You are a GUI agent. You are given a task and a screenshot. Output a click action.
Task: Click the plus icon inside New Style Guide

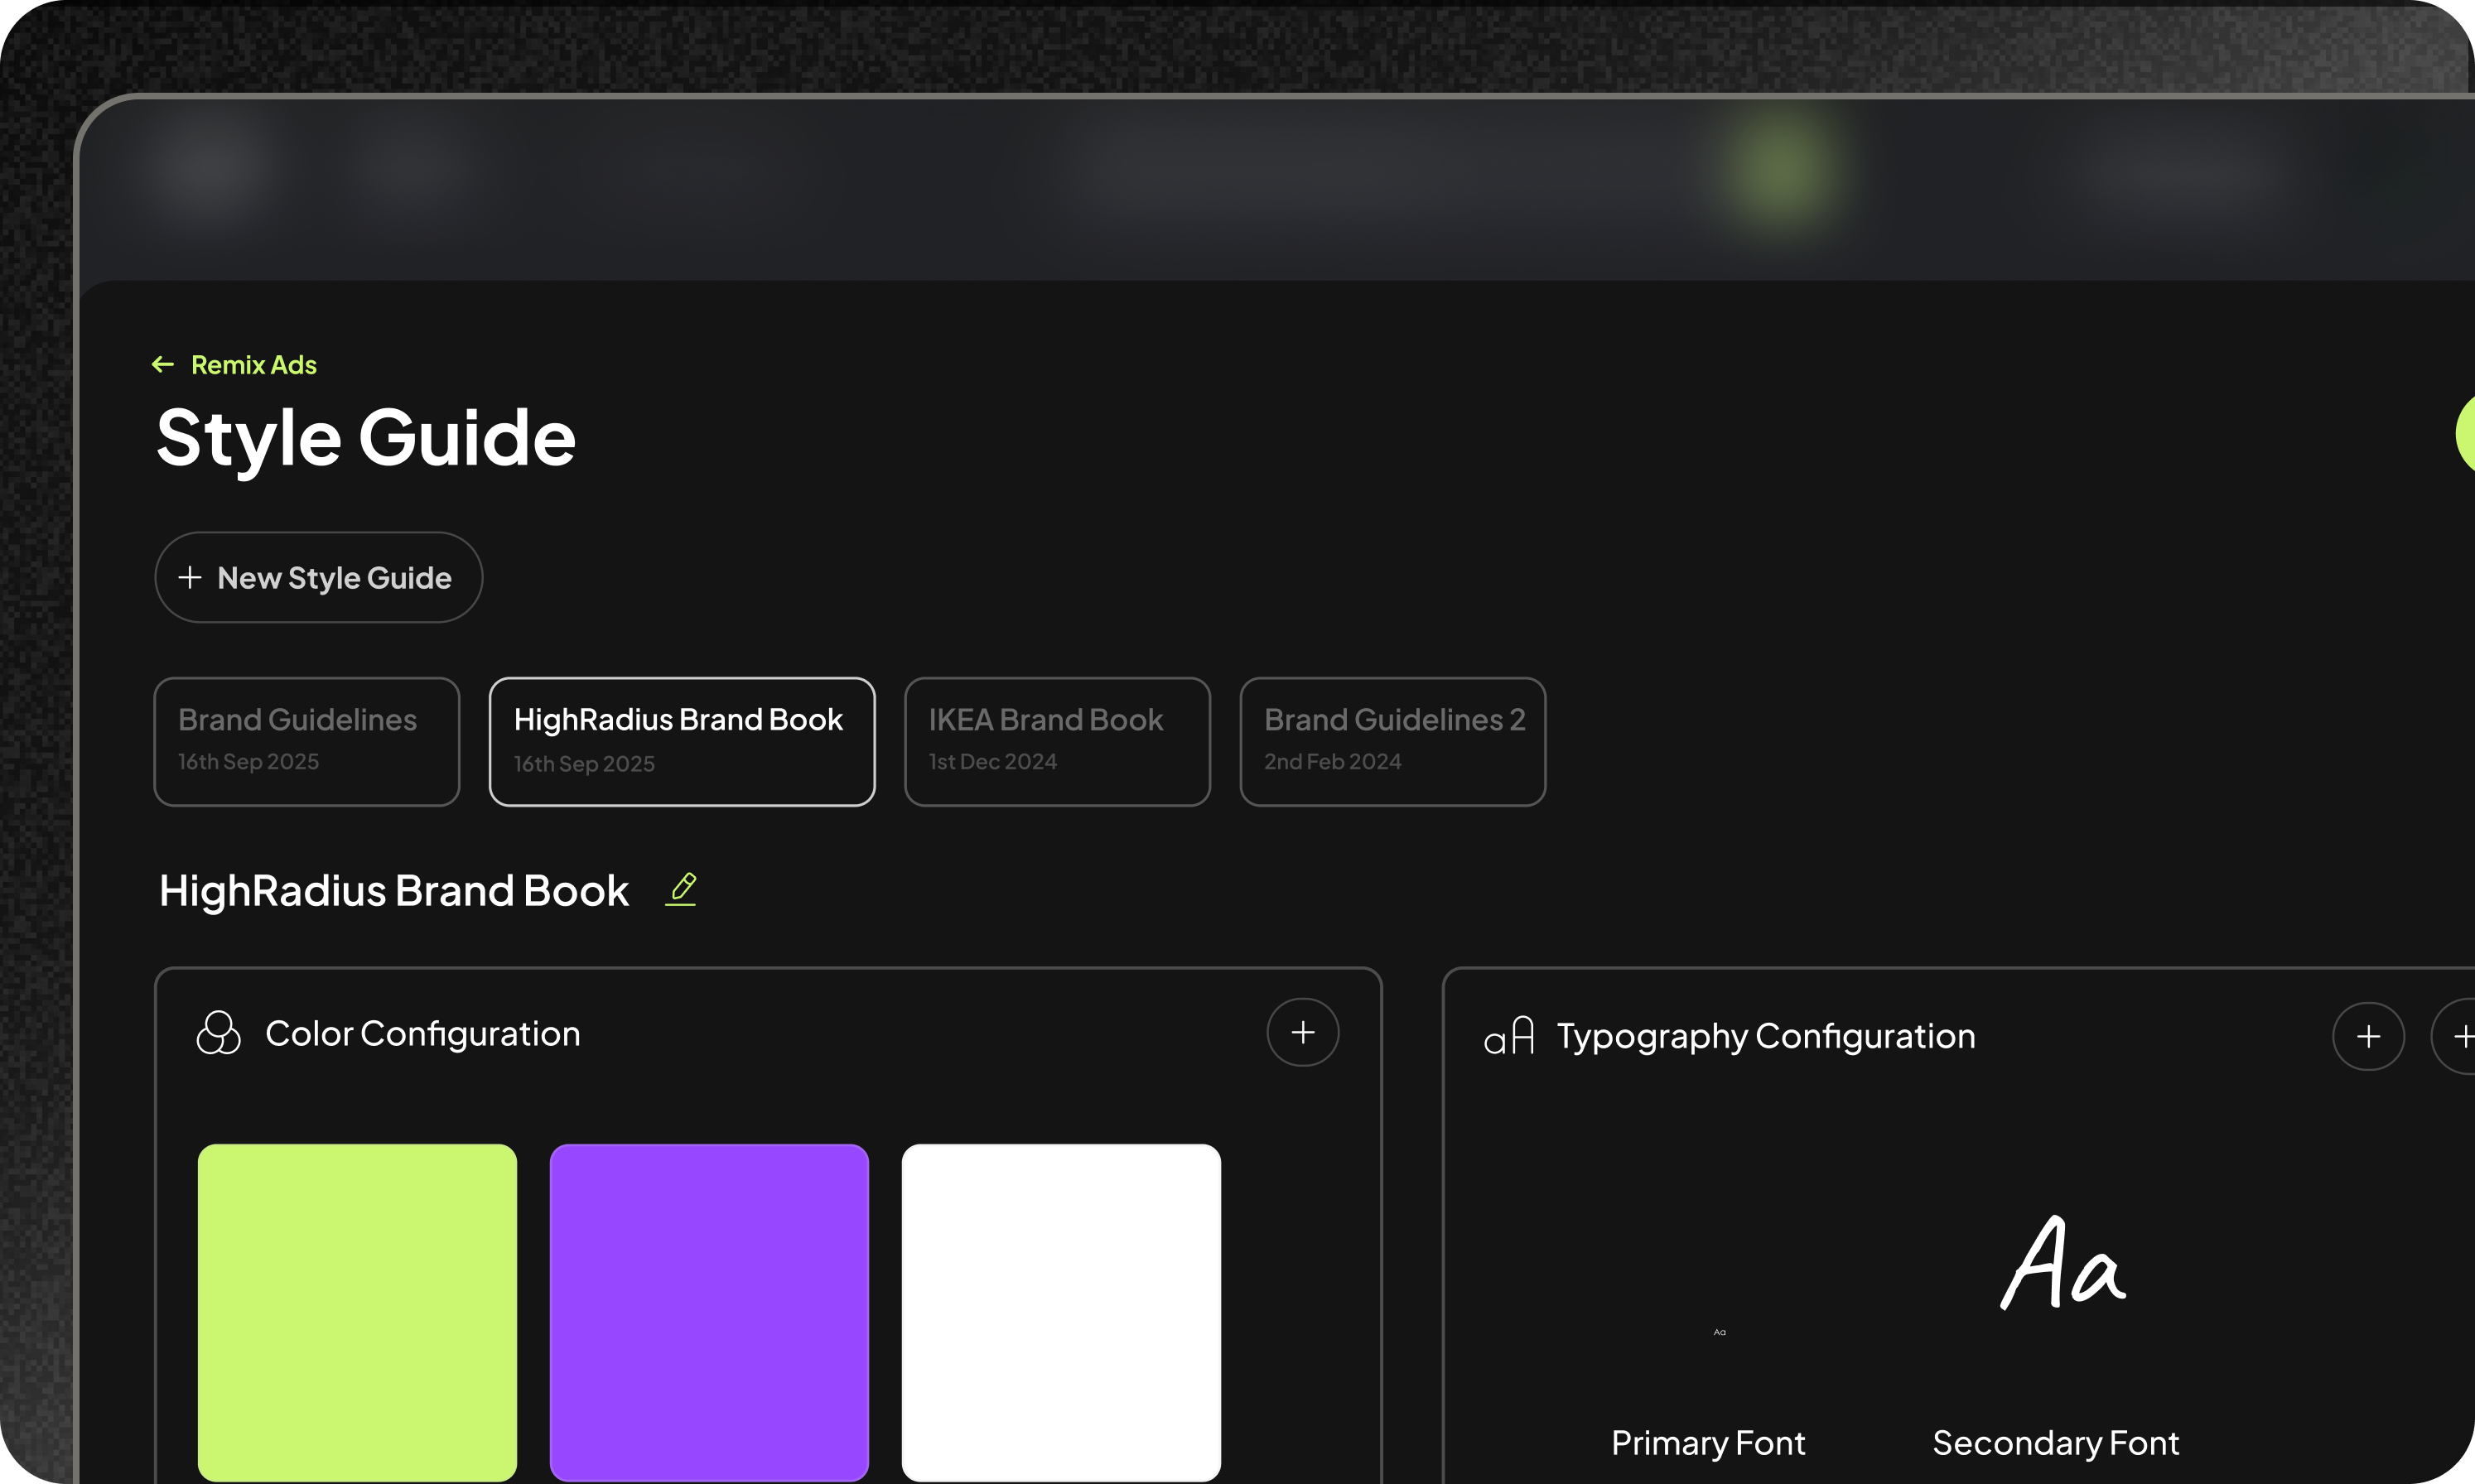coord(189,577)
